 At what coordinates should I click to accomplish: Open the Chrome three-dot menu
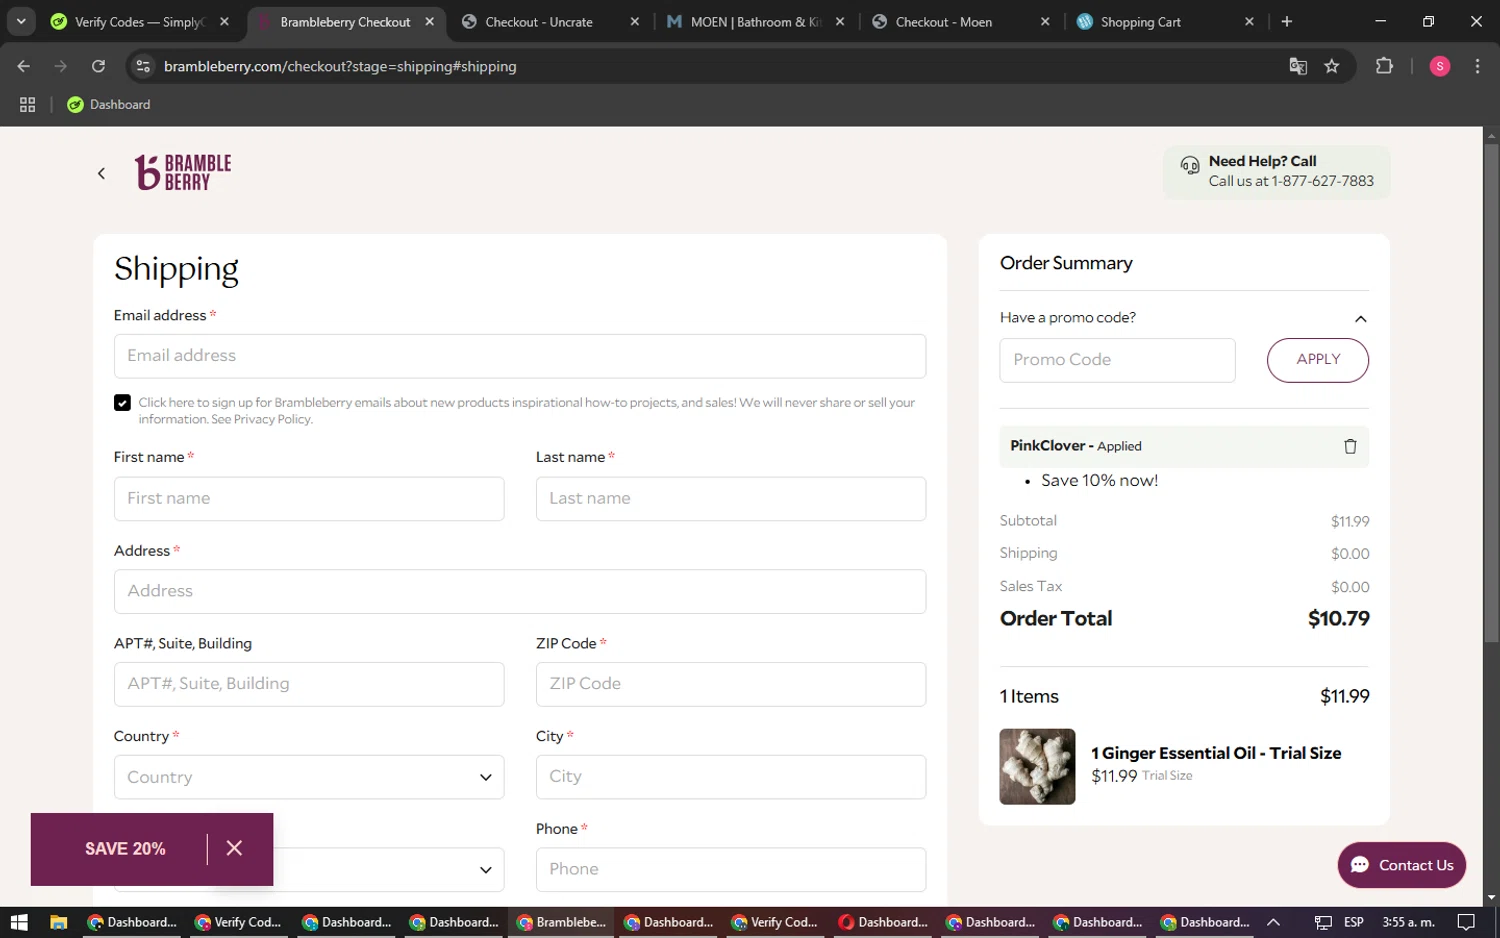1477,66
